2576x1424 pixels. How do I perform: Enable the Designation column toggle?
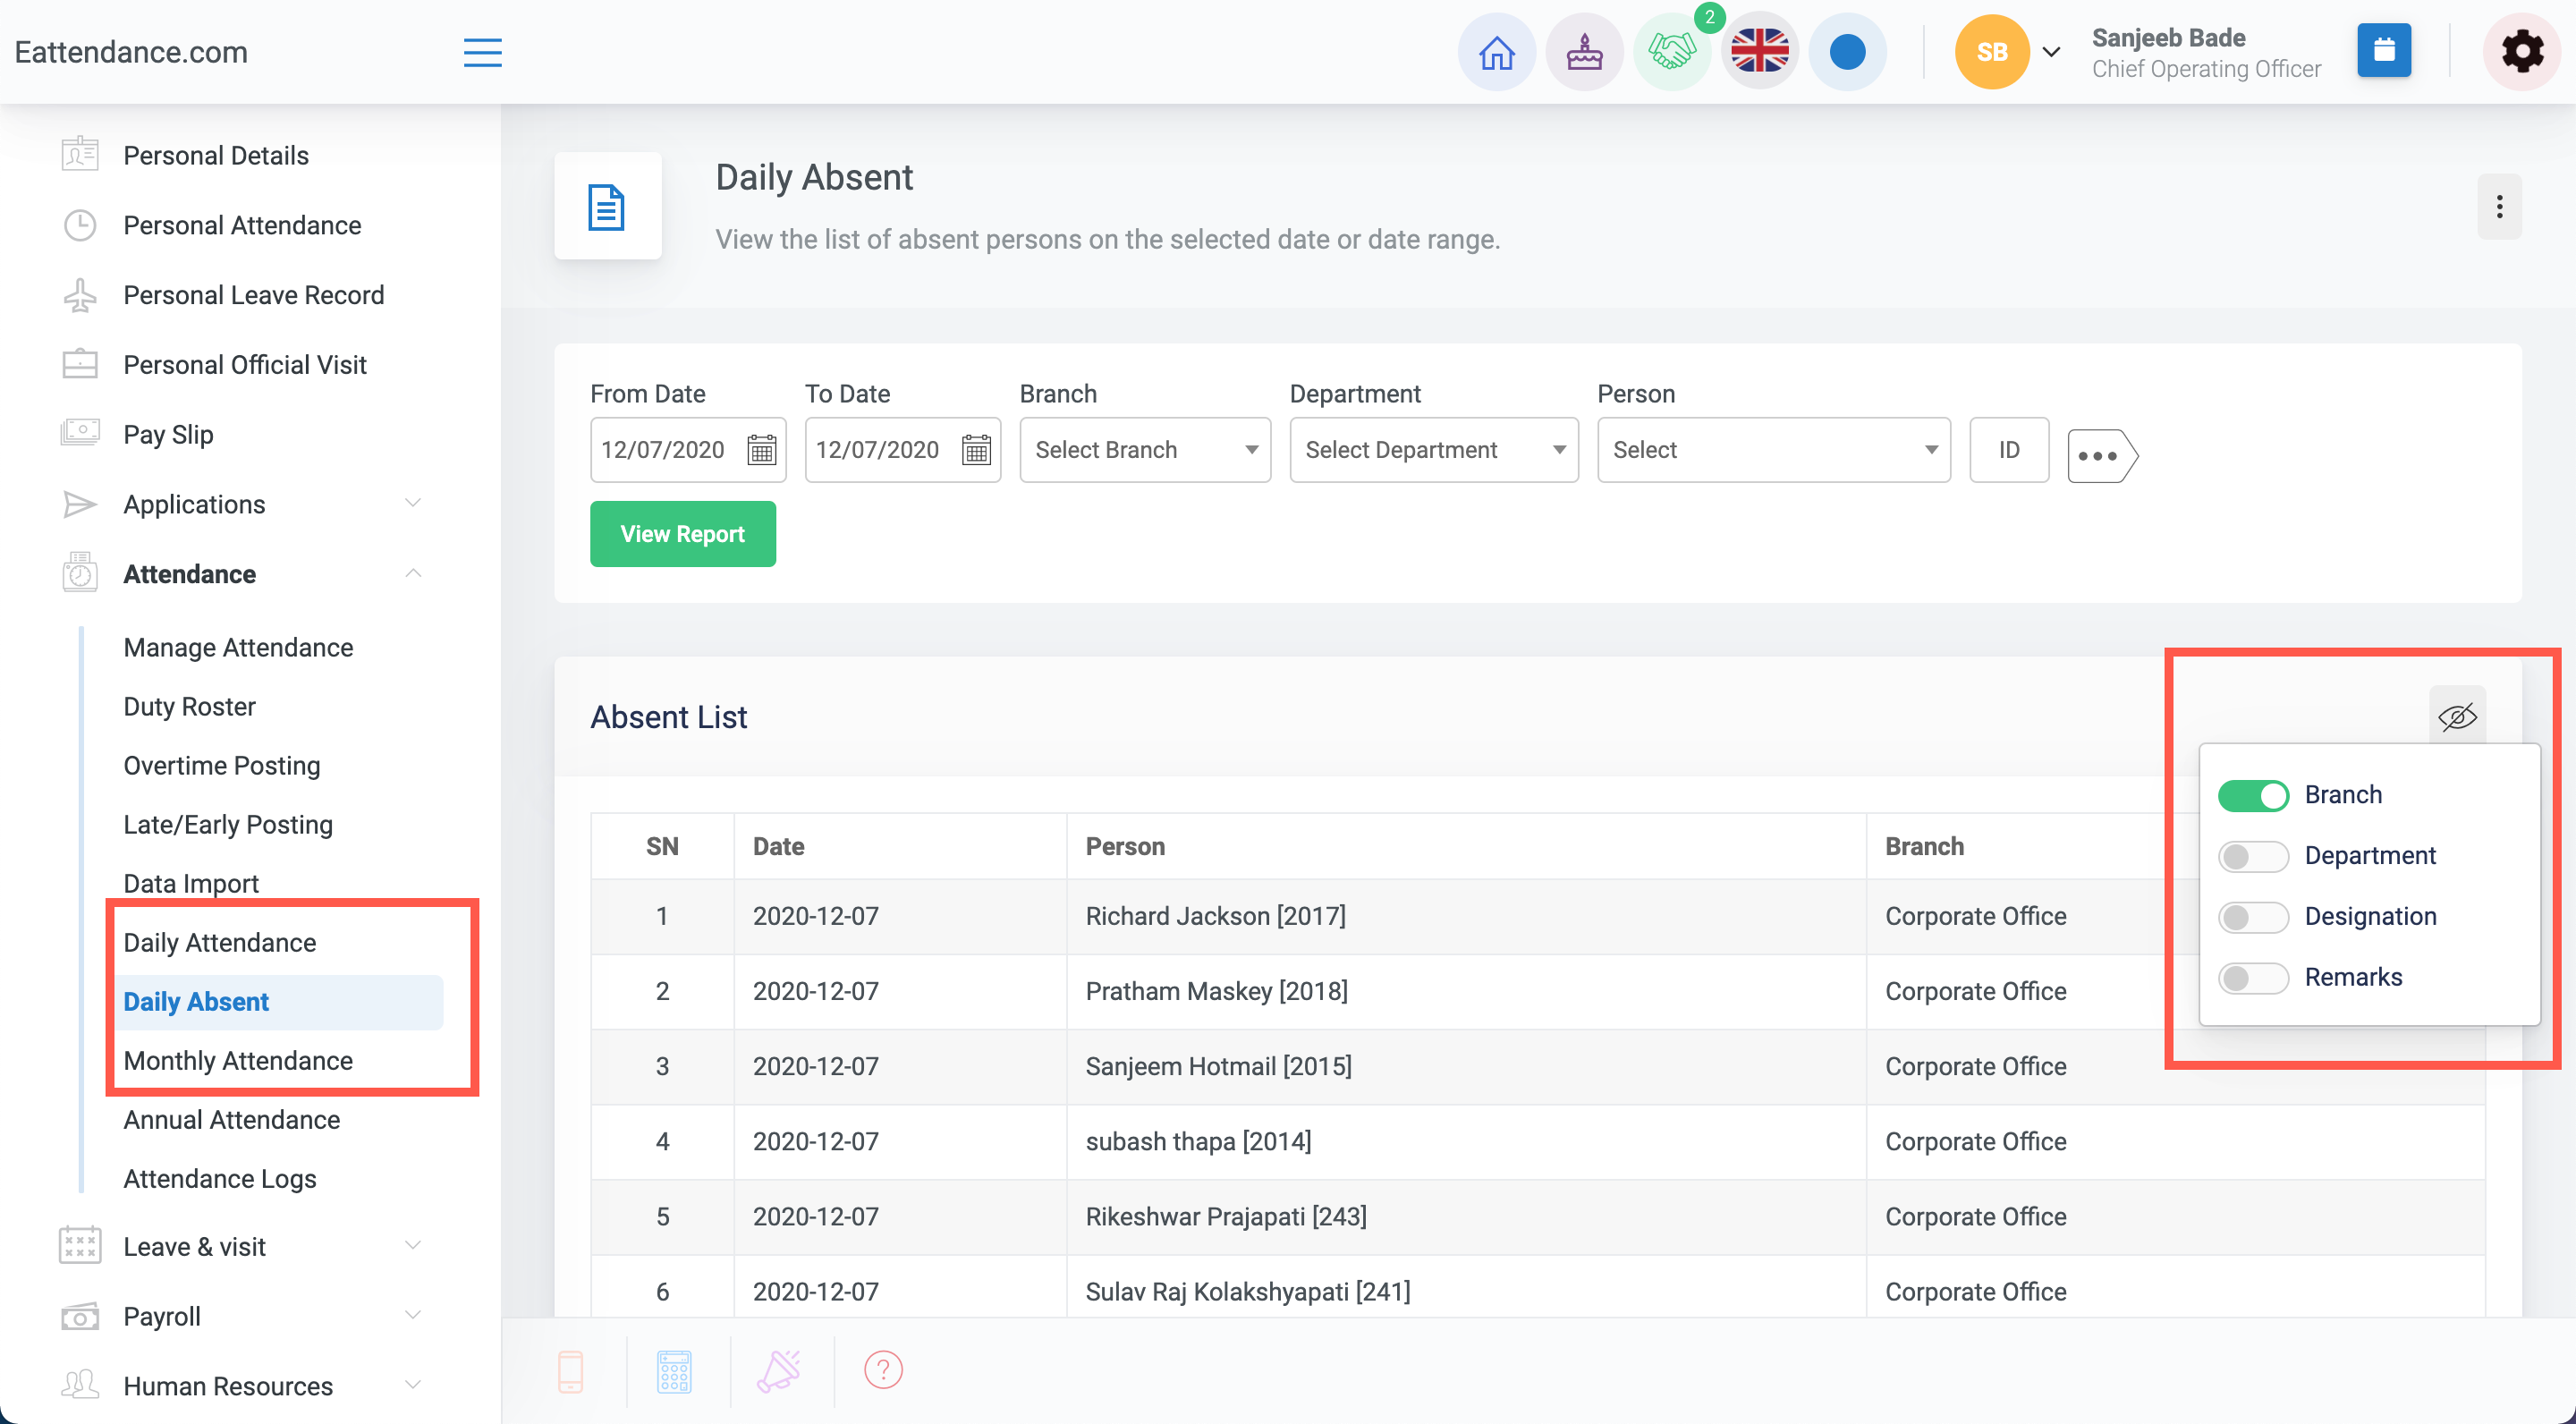[x=2252, y=917]
